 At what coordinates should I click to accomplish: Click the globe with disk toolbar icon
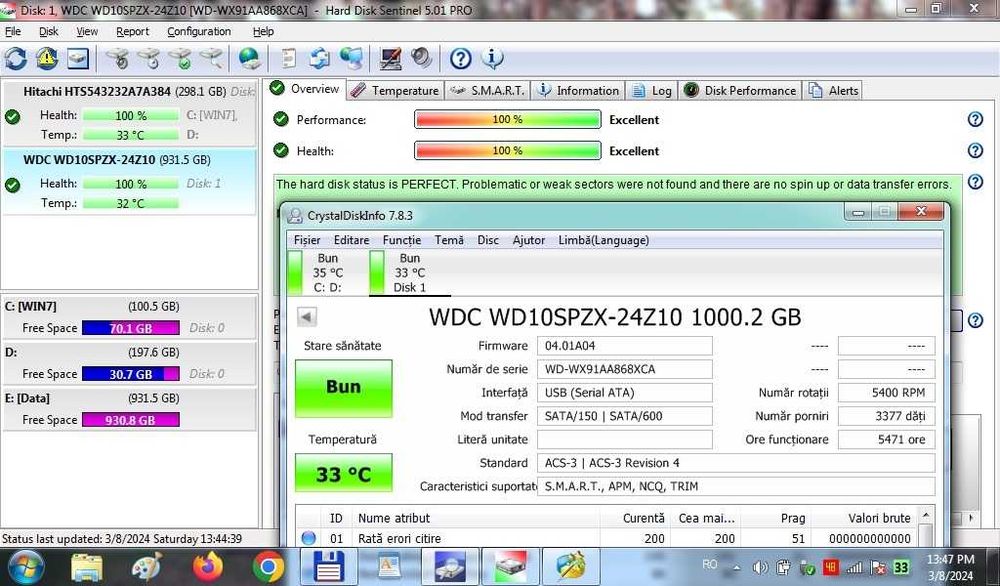(249, 59)
